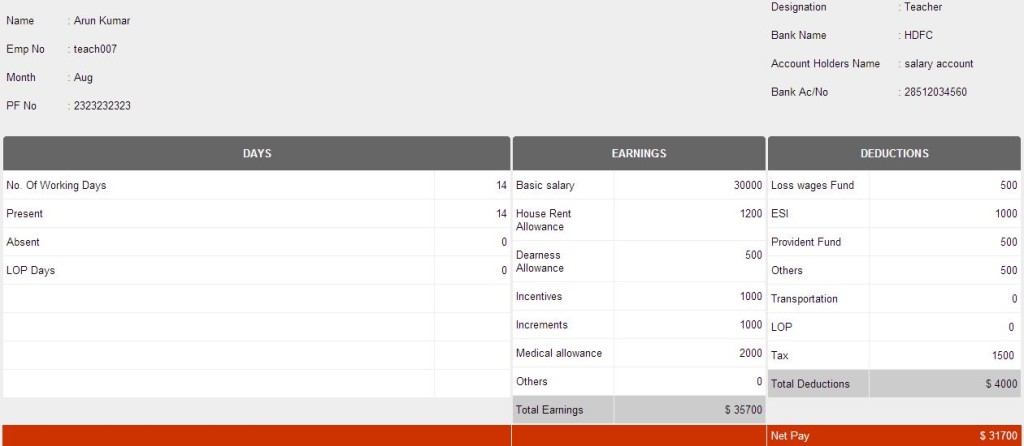The image size is (1024, 446).
Task: Select the Total Earnings amount $ 35700
Action: coord(743,410)
